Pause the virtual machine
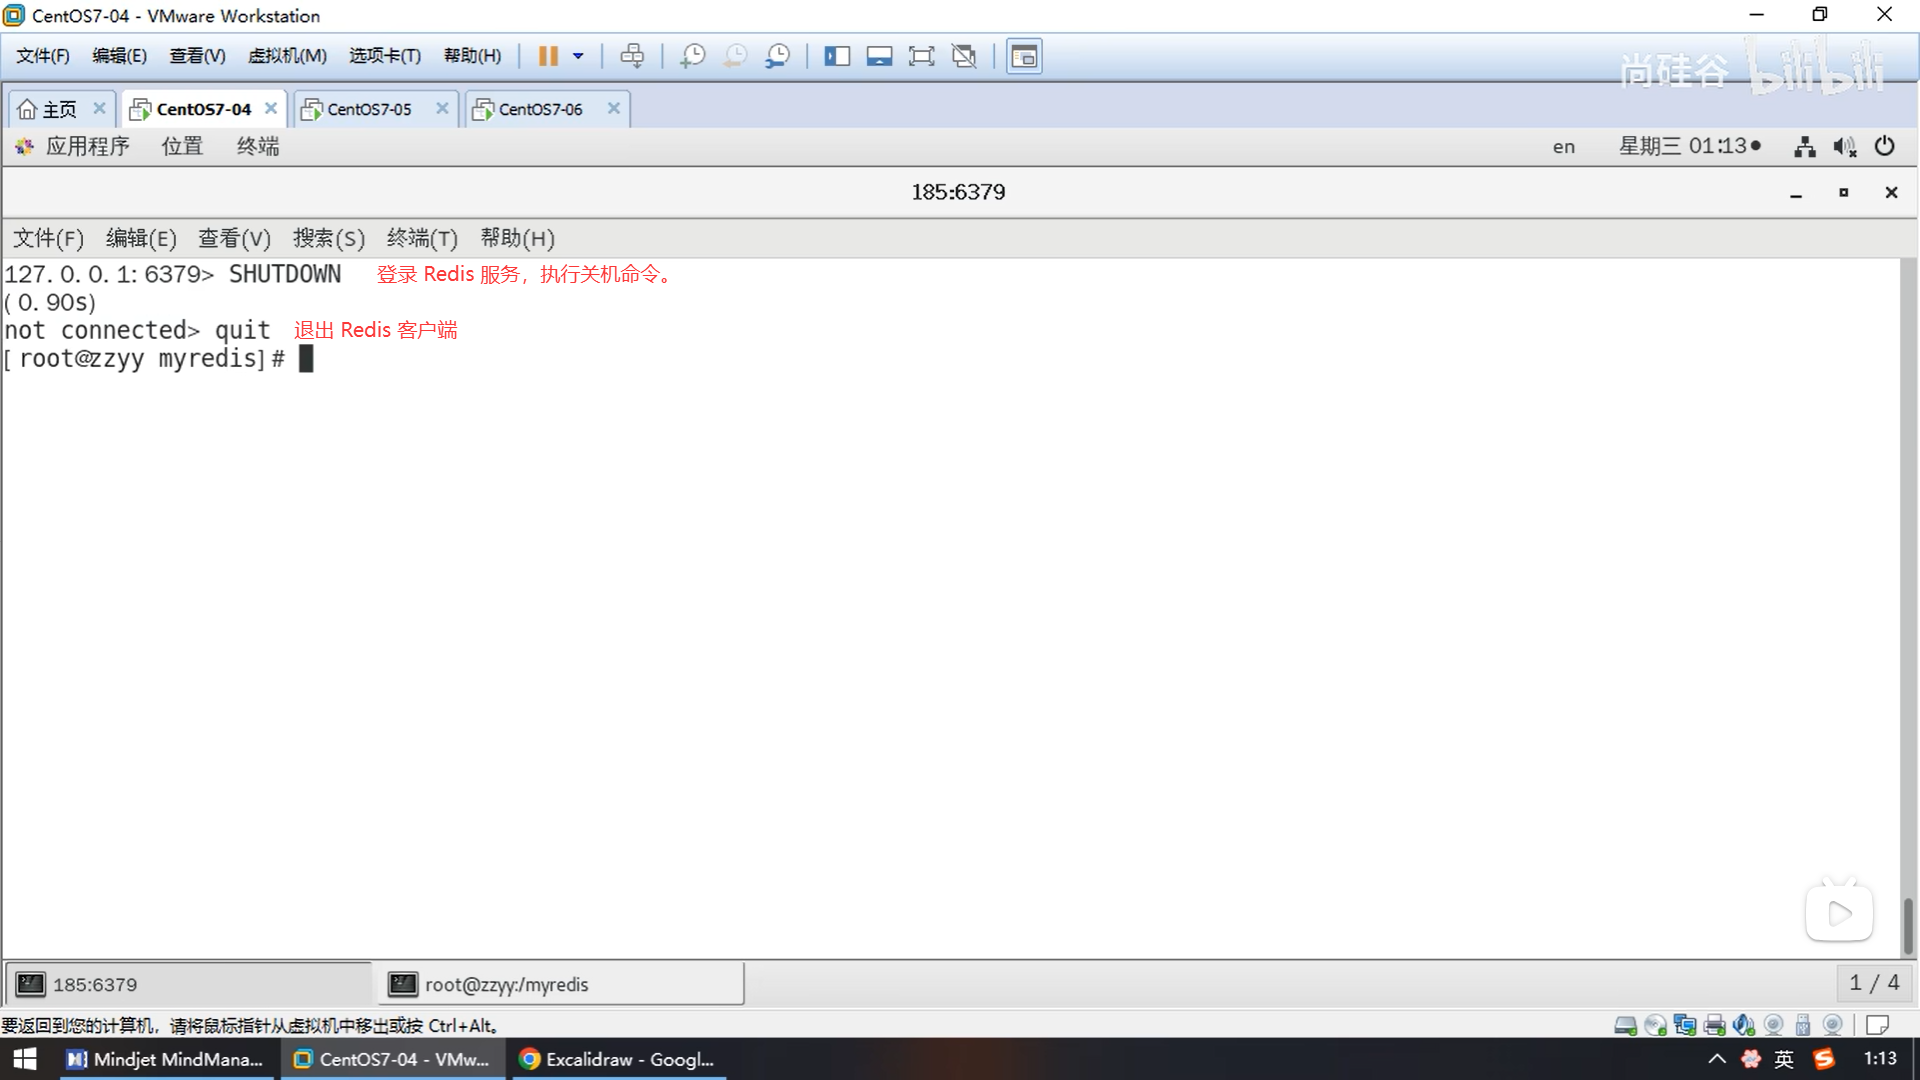 (x=548, y=56)
